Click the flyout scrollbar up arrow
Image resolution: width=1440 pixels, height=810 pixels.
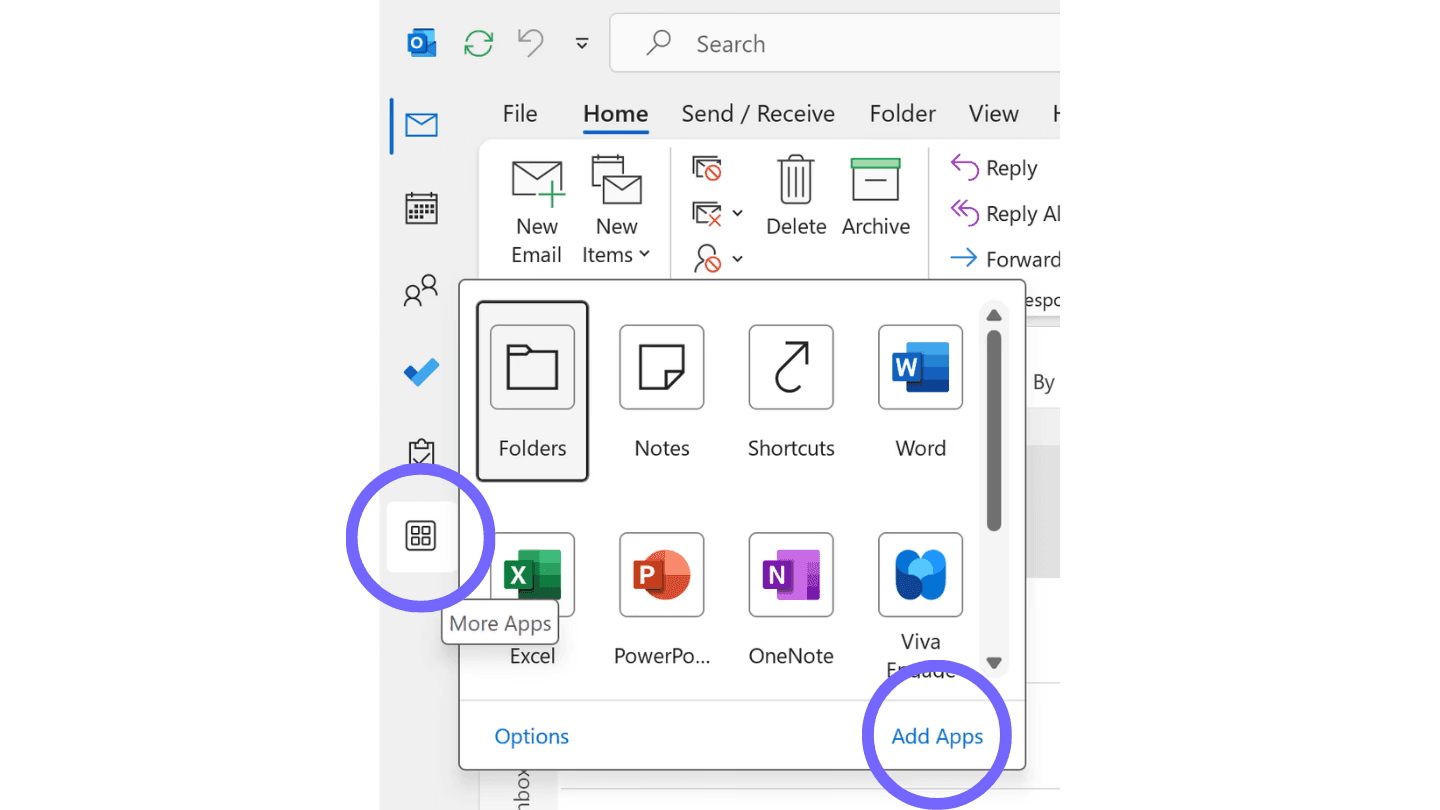coord(994,315)
